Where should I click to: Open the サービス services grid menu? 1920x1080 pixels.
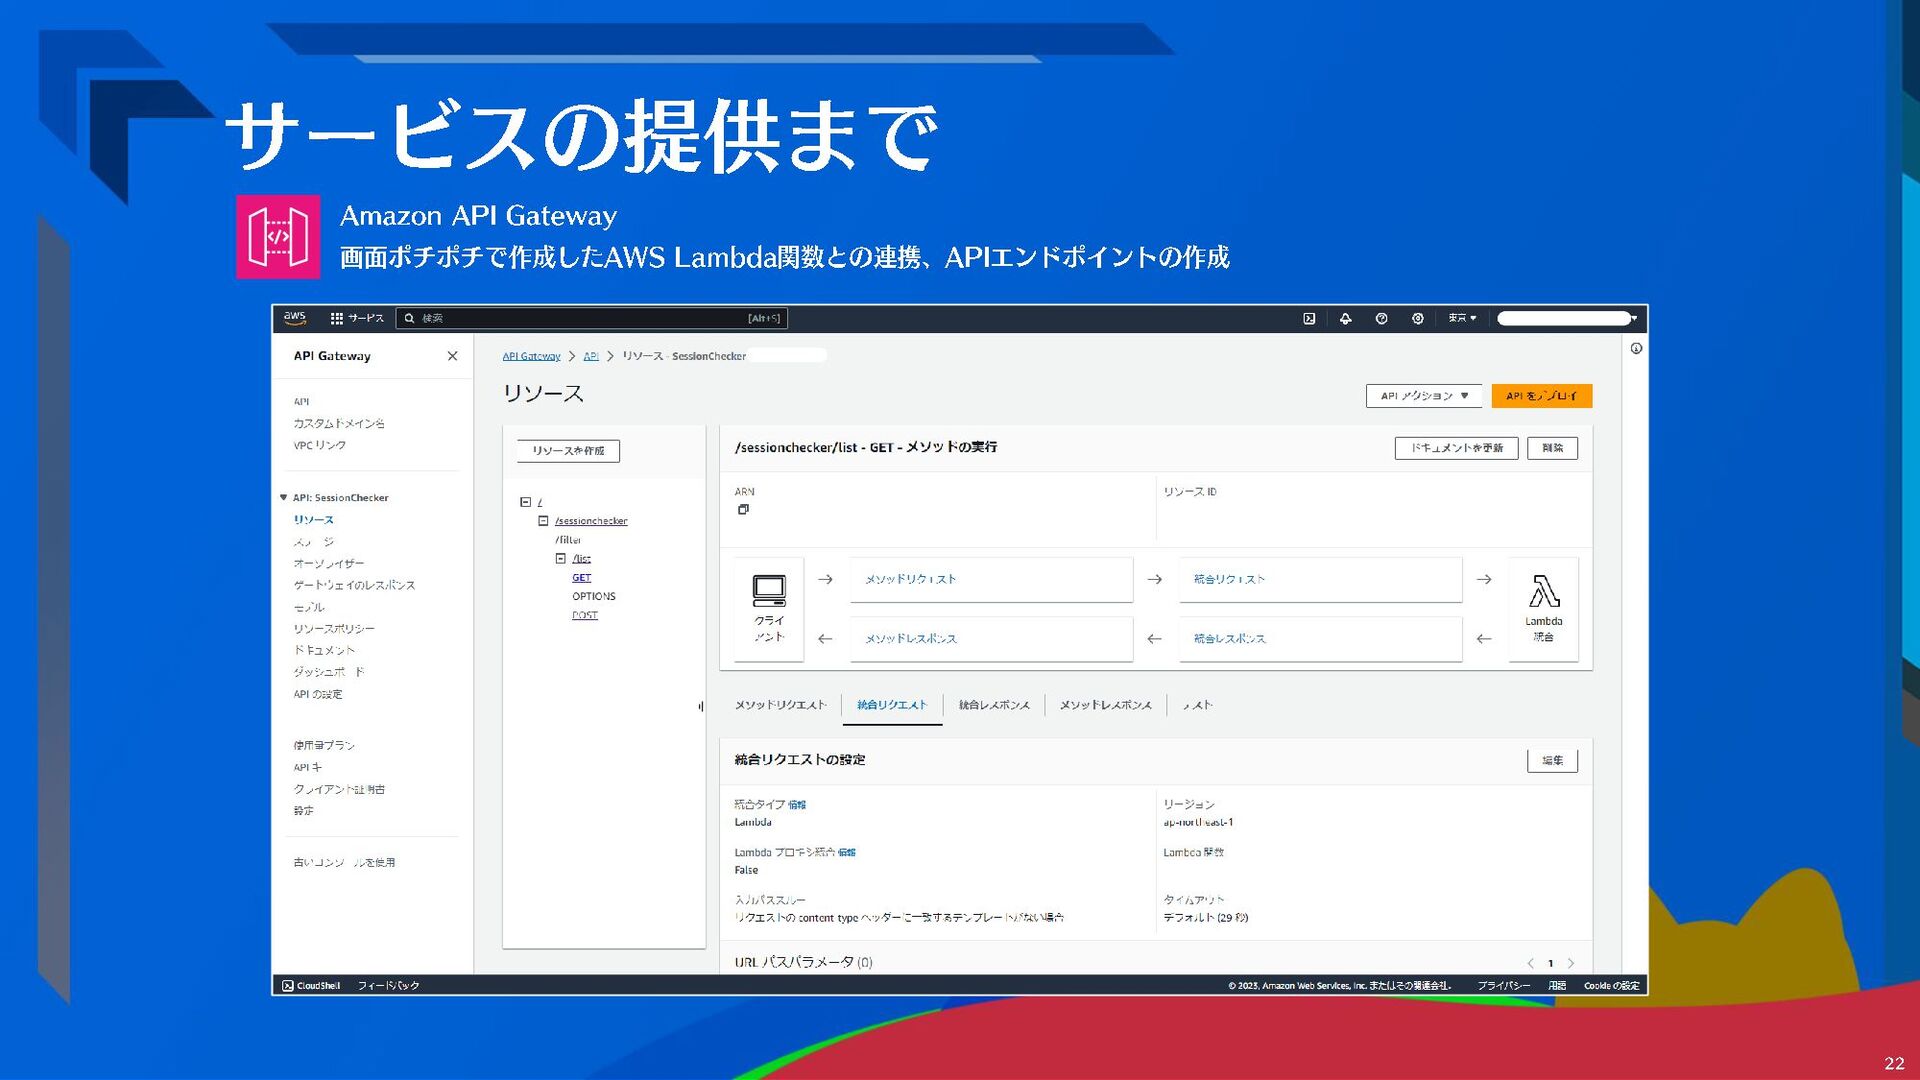pos(357,318)
